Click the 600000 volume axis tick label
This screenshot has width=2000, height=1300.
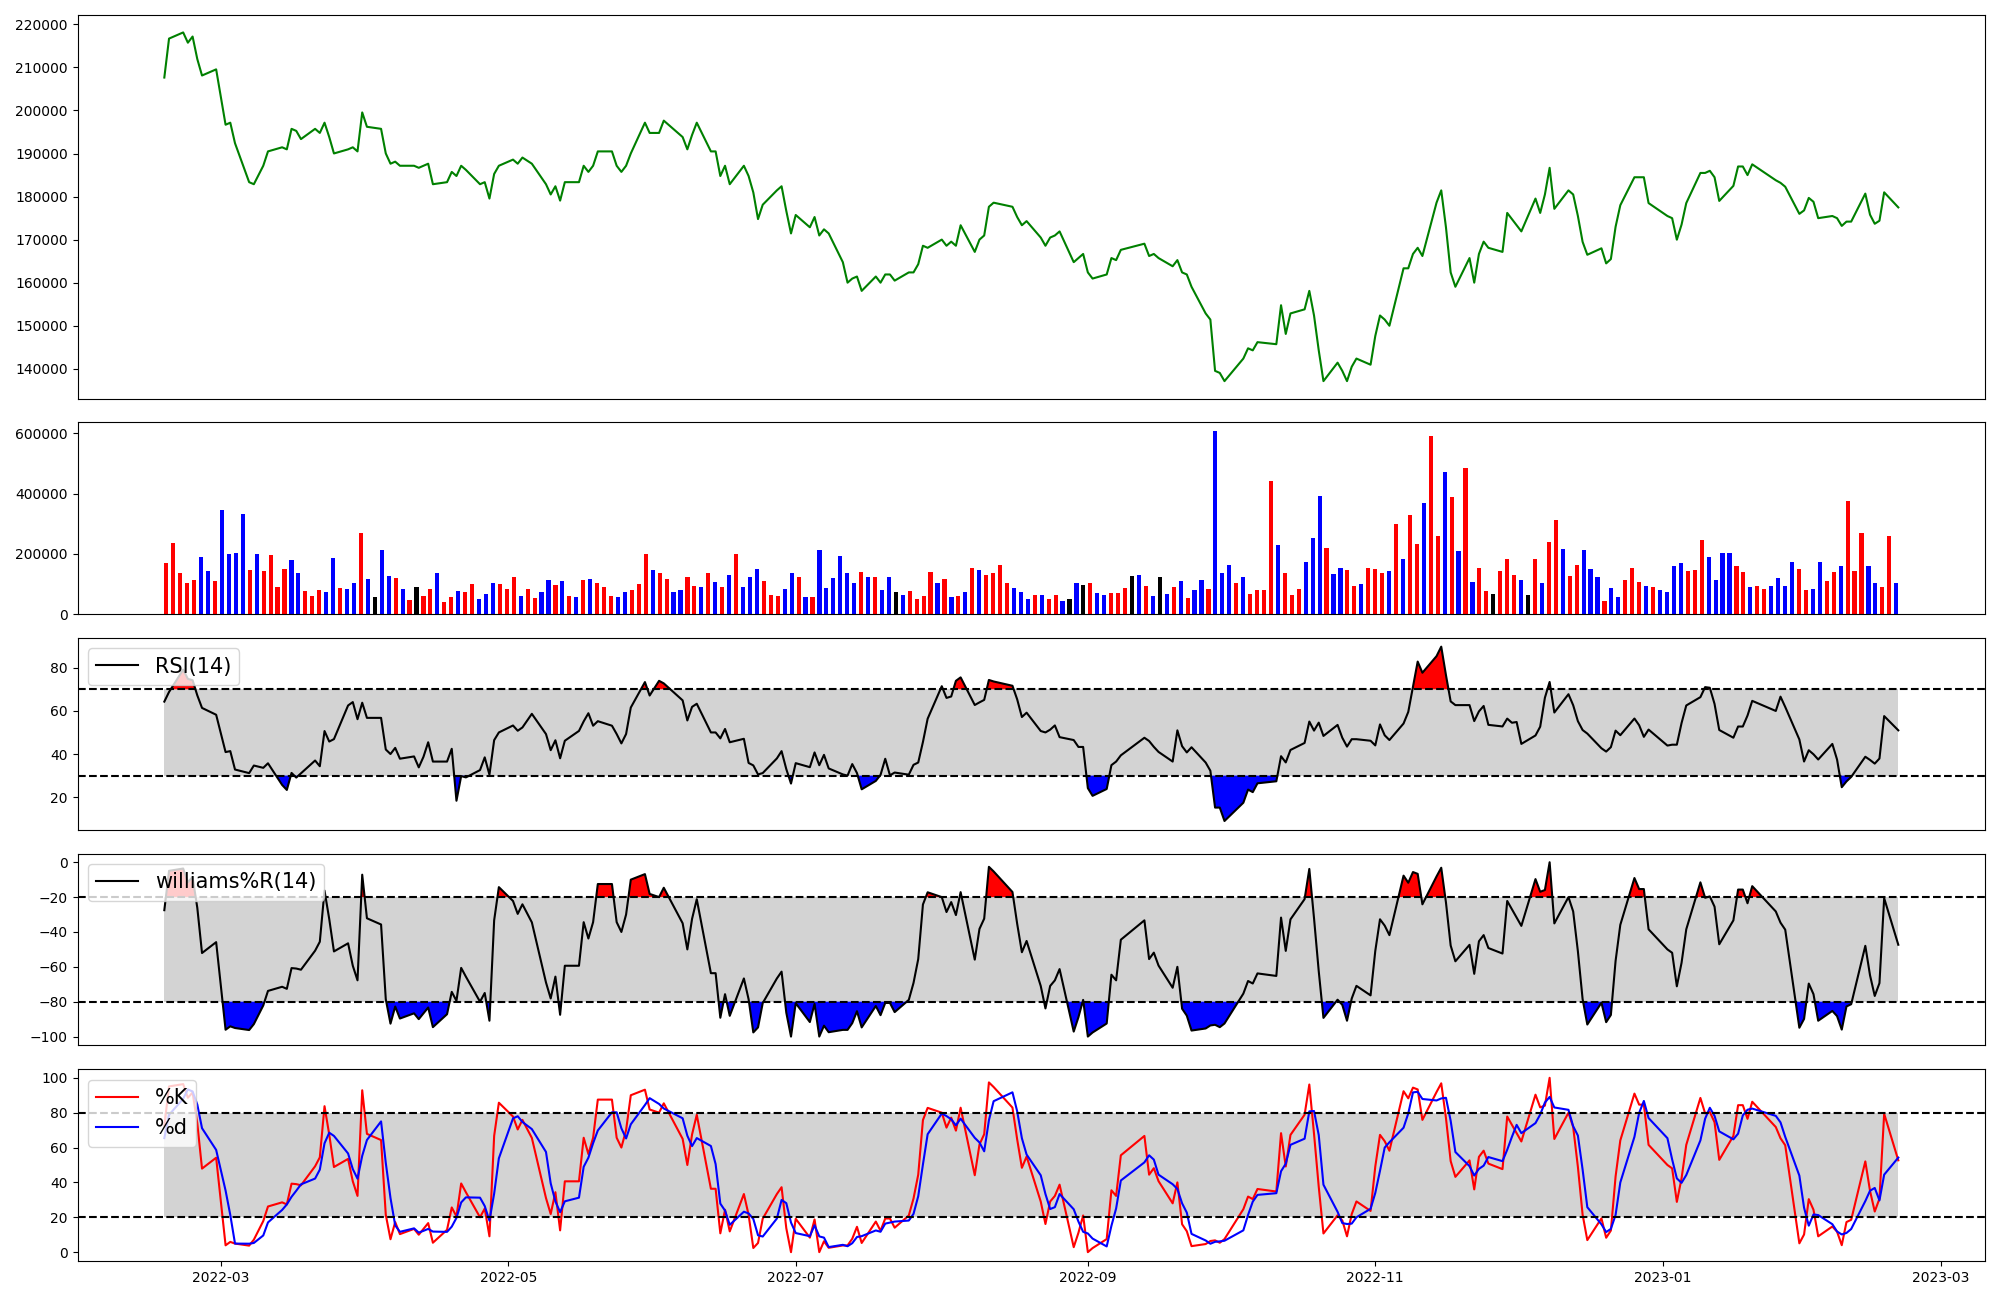pyautogui.click(x=42, y=434)
